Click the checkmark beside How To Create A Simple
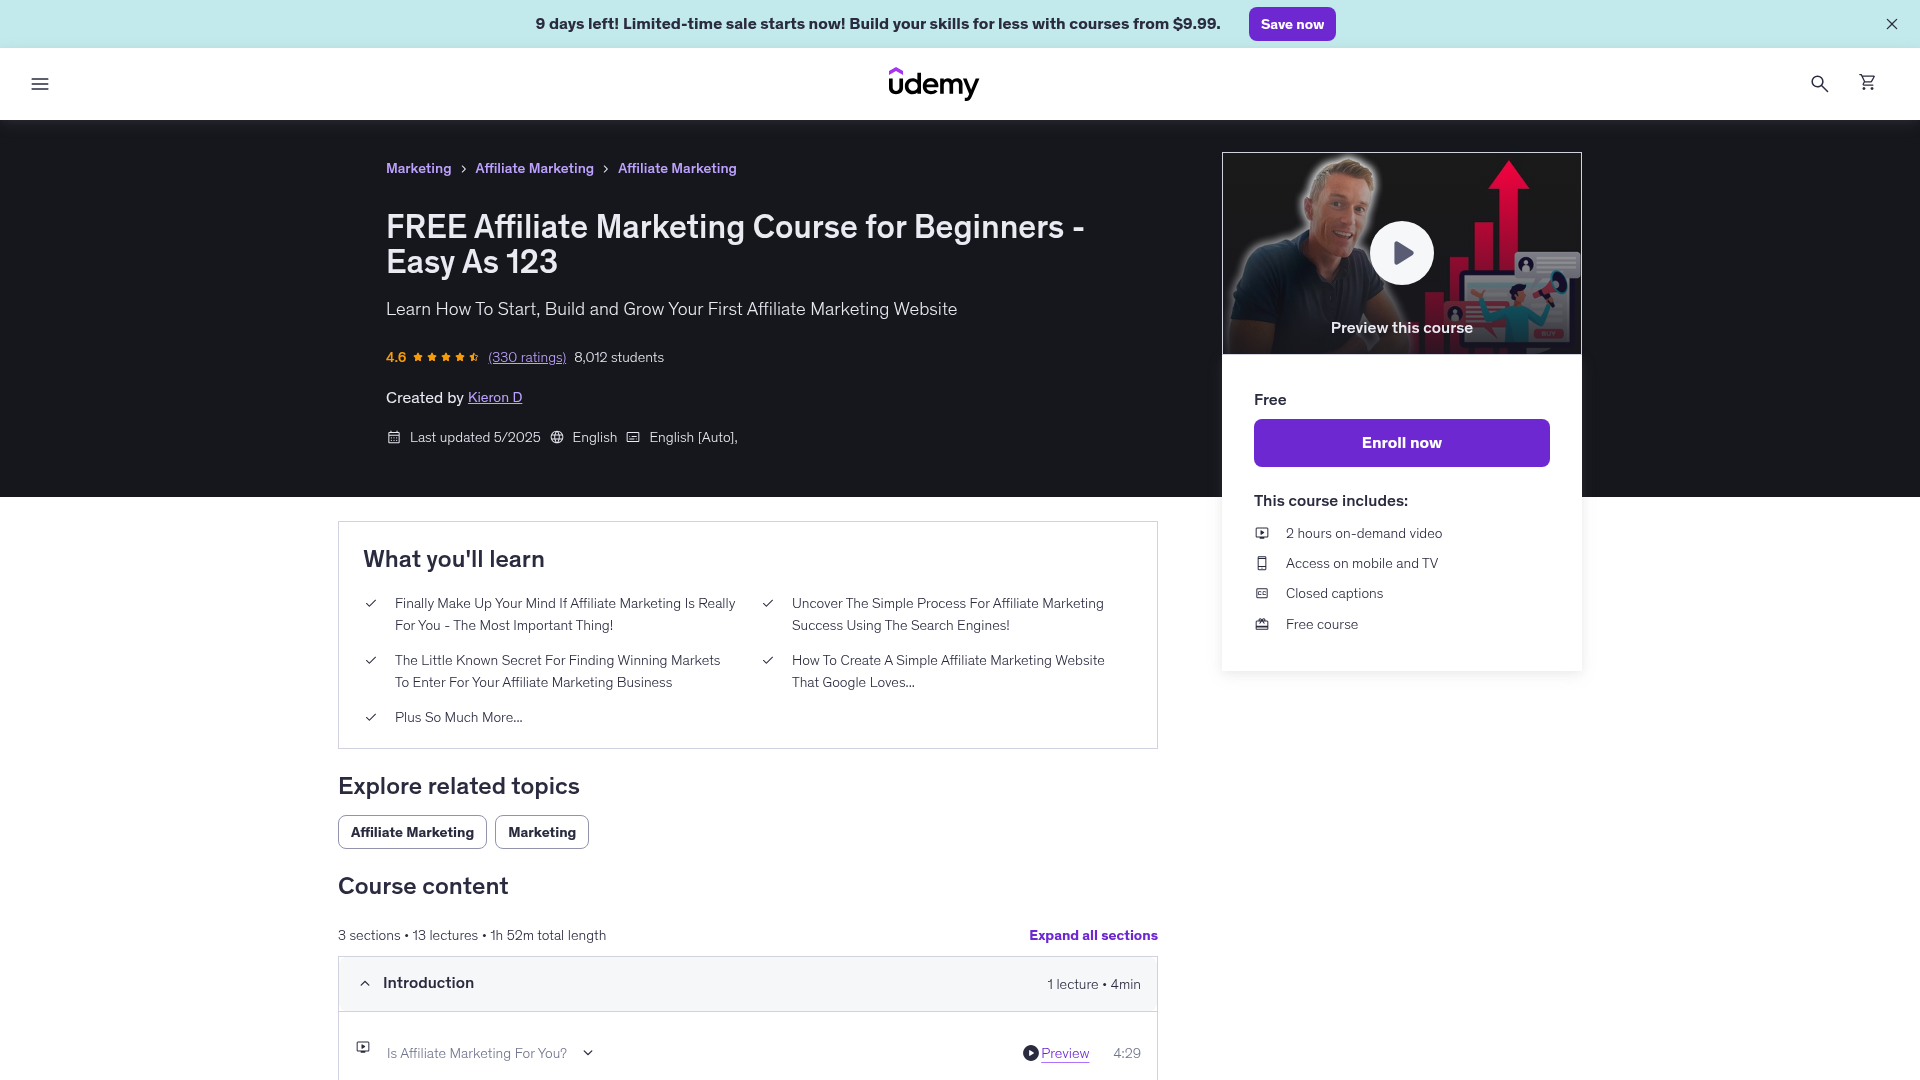This screenshot has width=1920, height=1080. [x=768, y=660]
